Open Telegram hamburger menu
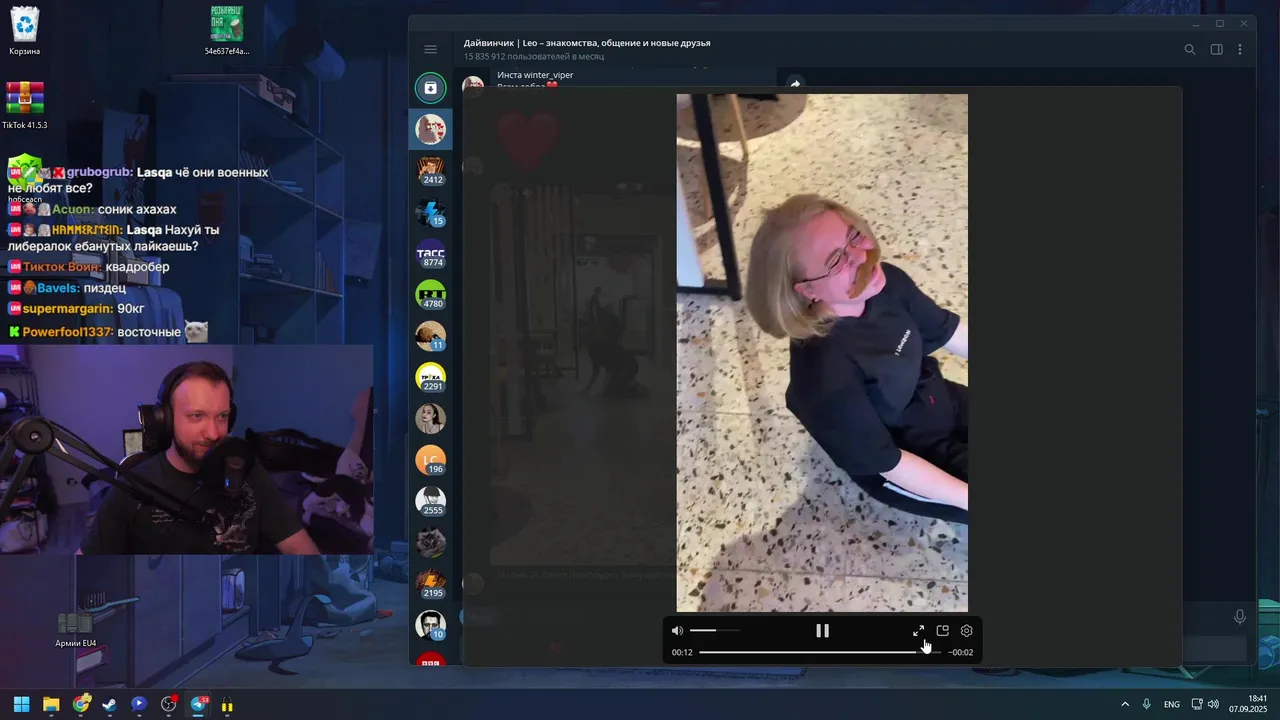 430,49
